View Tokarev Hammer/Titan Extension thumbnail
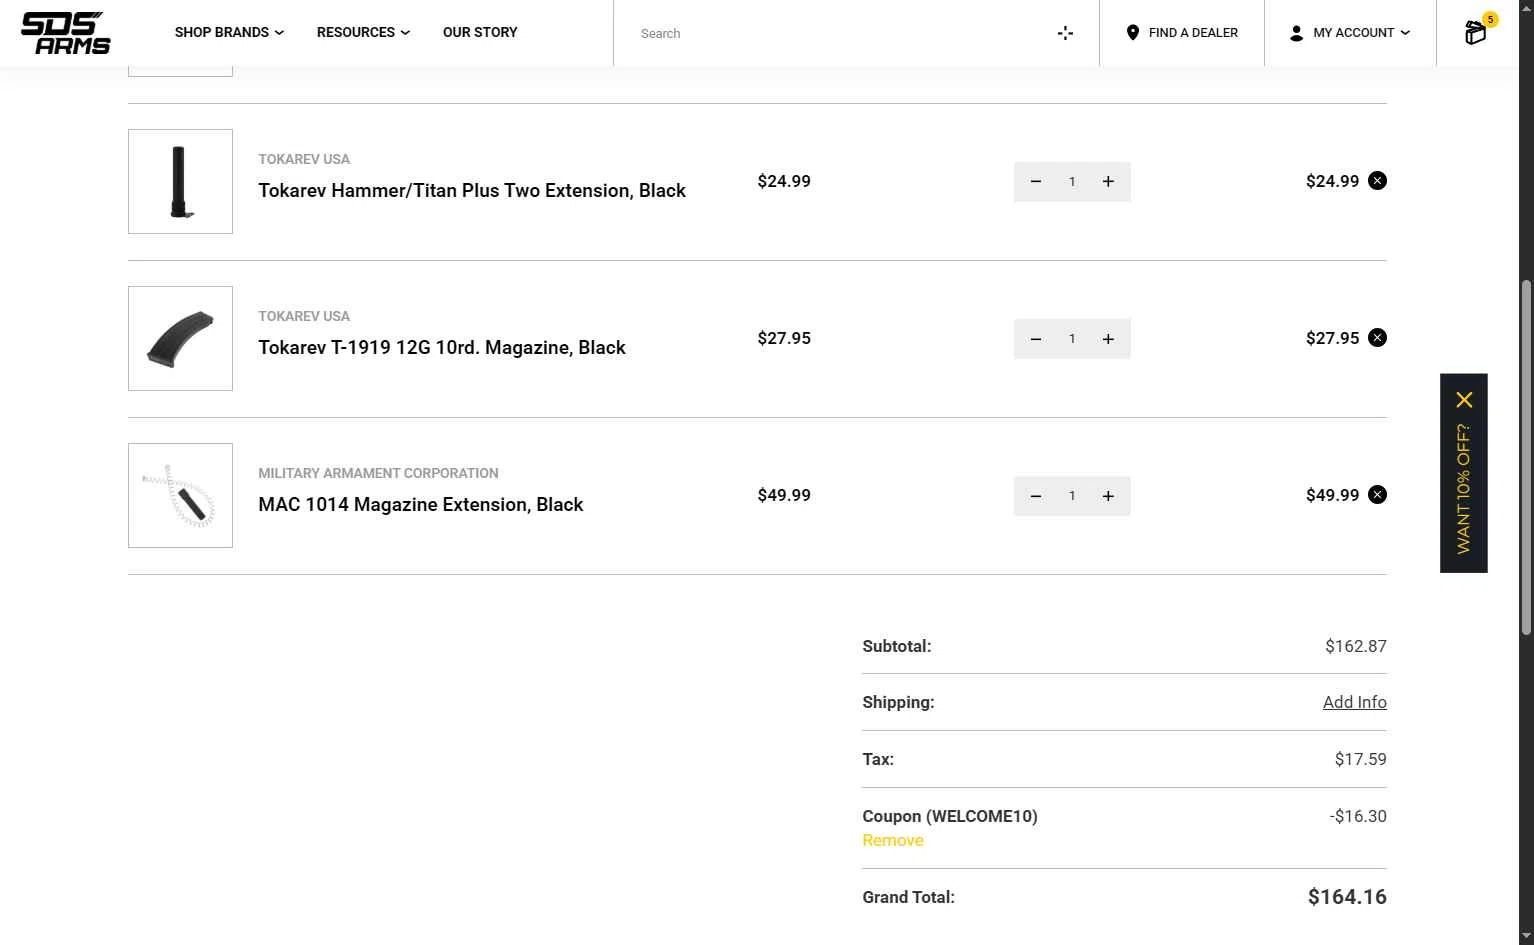 coord(180,182)
